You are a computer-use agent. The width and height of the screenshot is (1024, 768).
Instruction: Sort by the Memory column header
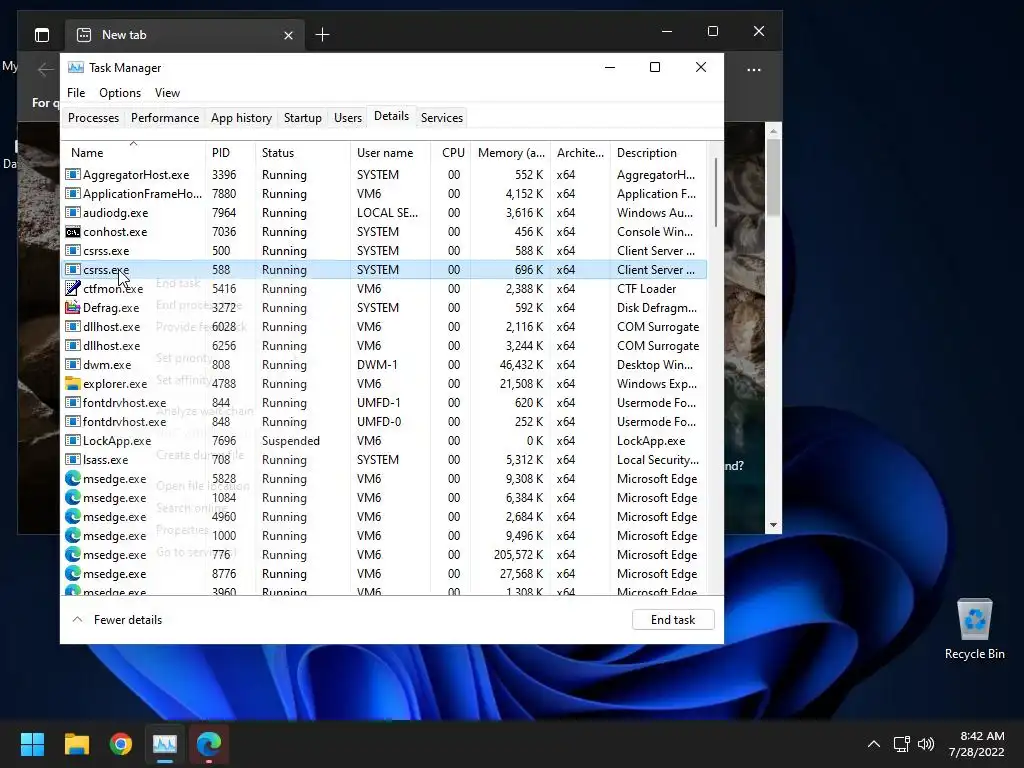pos(511,153)
